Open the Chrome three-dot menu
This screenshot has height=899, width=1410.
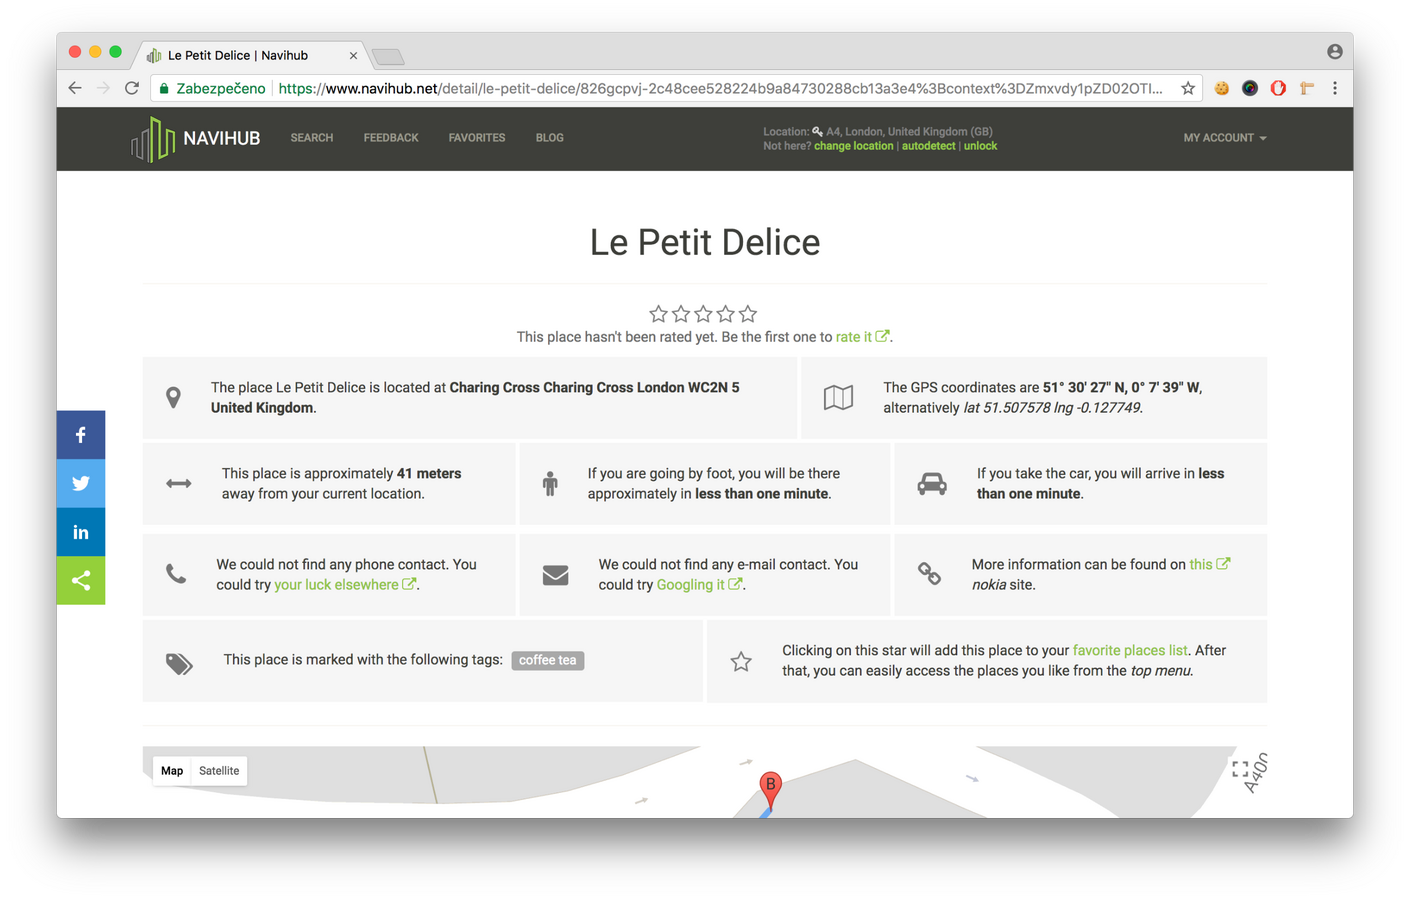point(1335,88)
